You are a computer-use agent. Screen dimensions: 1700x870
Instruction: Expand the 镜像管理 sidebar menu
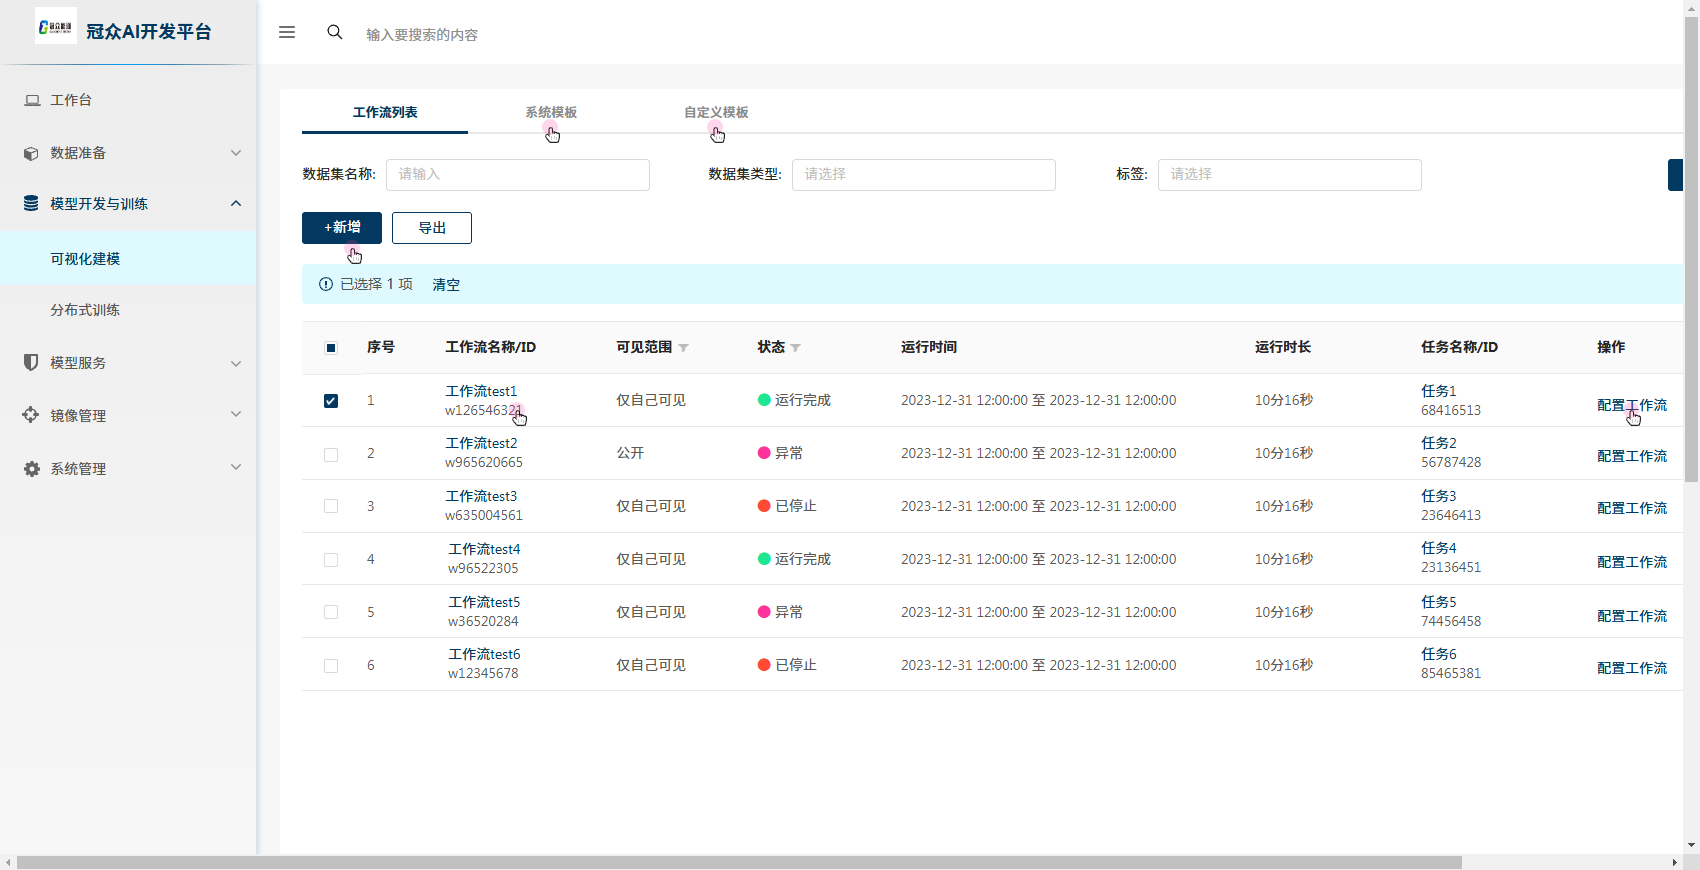coord(128,415)
